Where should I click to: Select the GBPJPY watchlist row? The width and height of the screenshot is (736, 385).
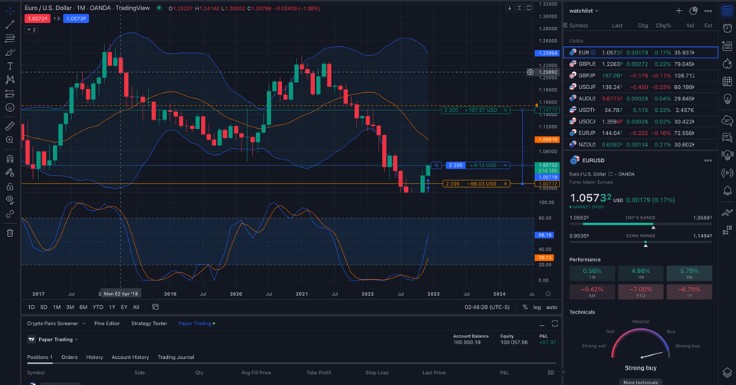point(640,76)
